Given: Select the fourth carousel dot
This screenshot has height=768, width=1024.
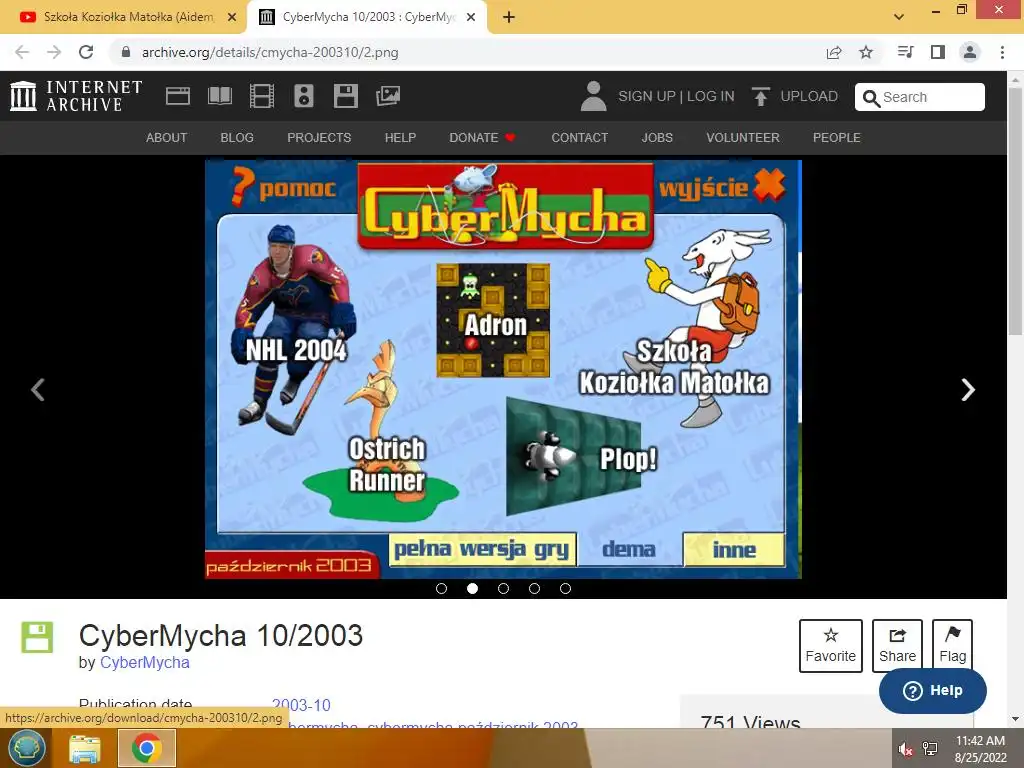Looking at the screenshot, I should (534, 588).
